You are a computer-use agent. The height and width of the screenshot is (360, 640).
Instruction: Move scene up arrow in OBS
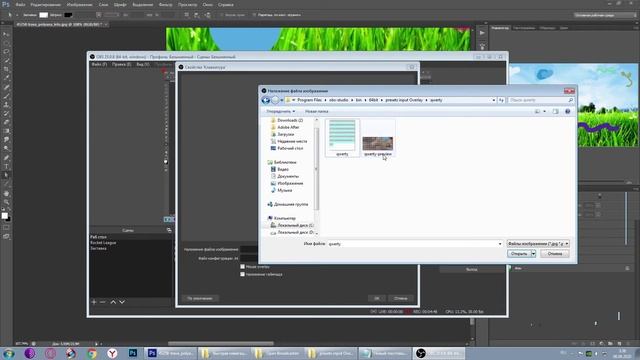click(x=113, y=302)
